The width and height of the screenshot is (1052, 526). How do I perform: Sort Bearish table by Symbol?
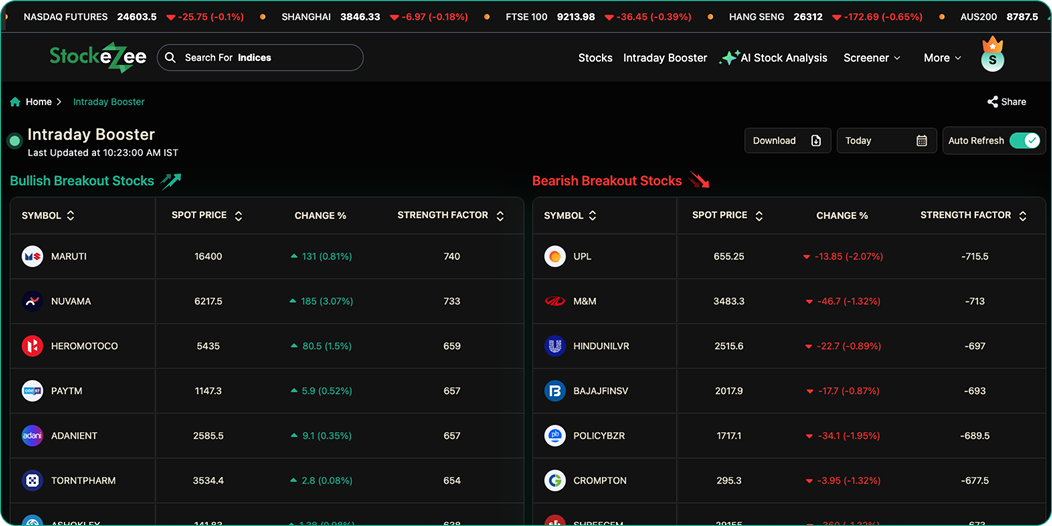point(592,216)
